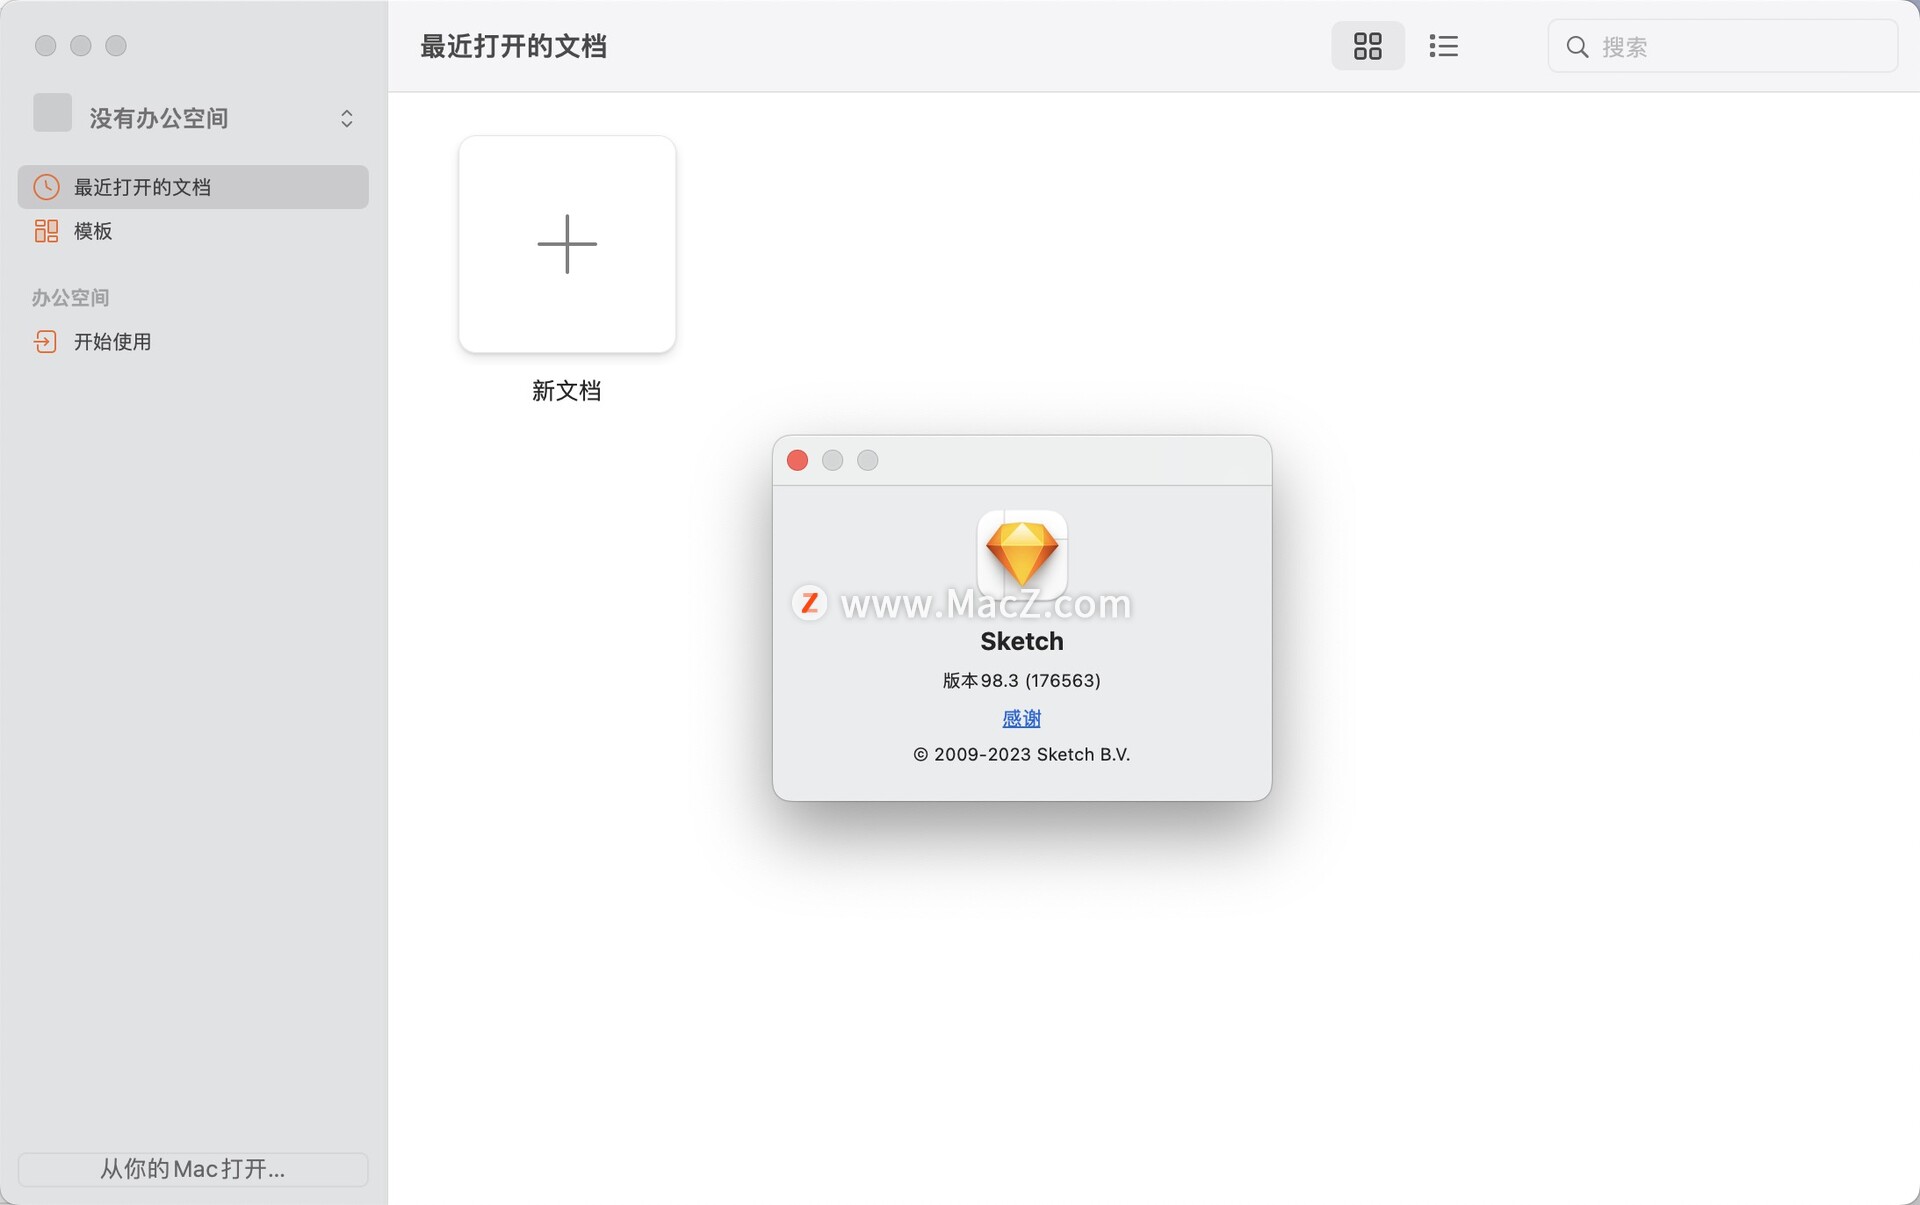
Task: Expand 办公空间 sidebar section
Action: [67, 297]
